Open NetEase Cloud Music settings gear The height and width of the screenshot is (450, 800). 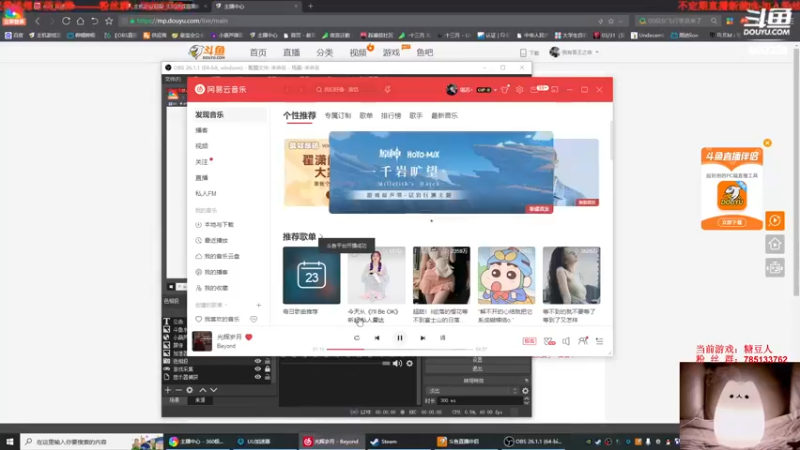519,89
